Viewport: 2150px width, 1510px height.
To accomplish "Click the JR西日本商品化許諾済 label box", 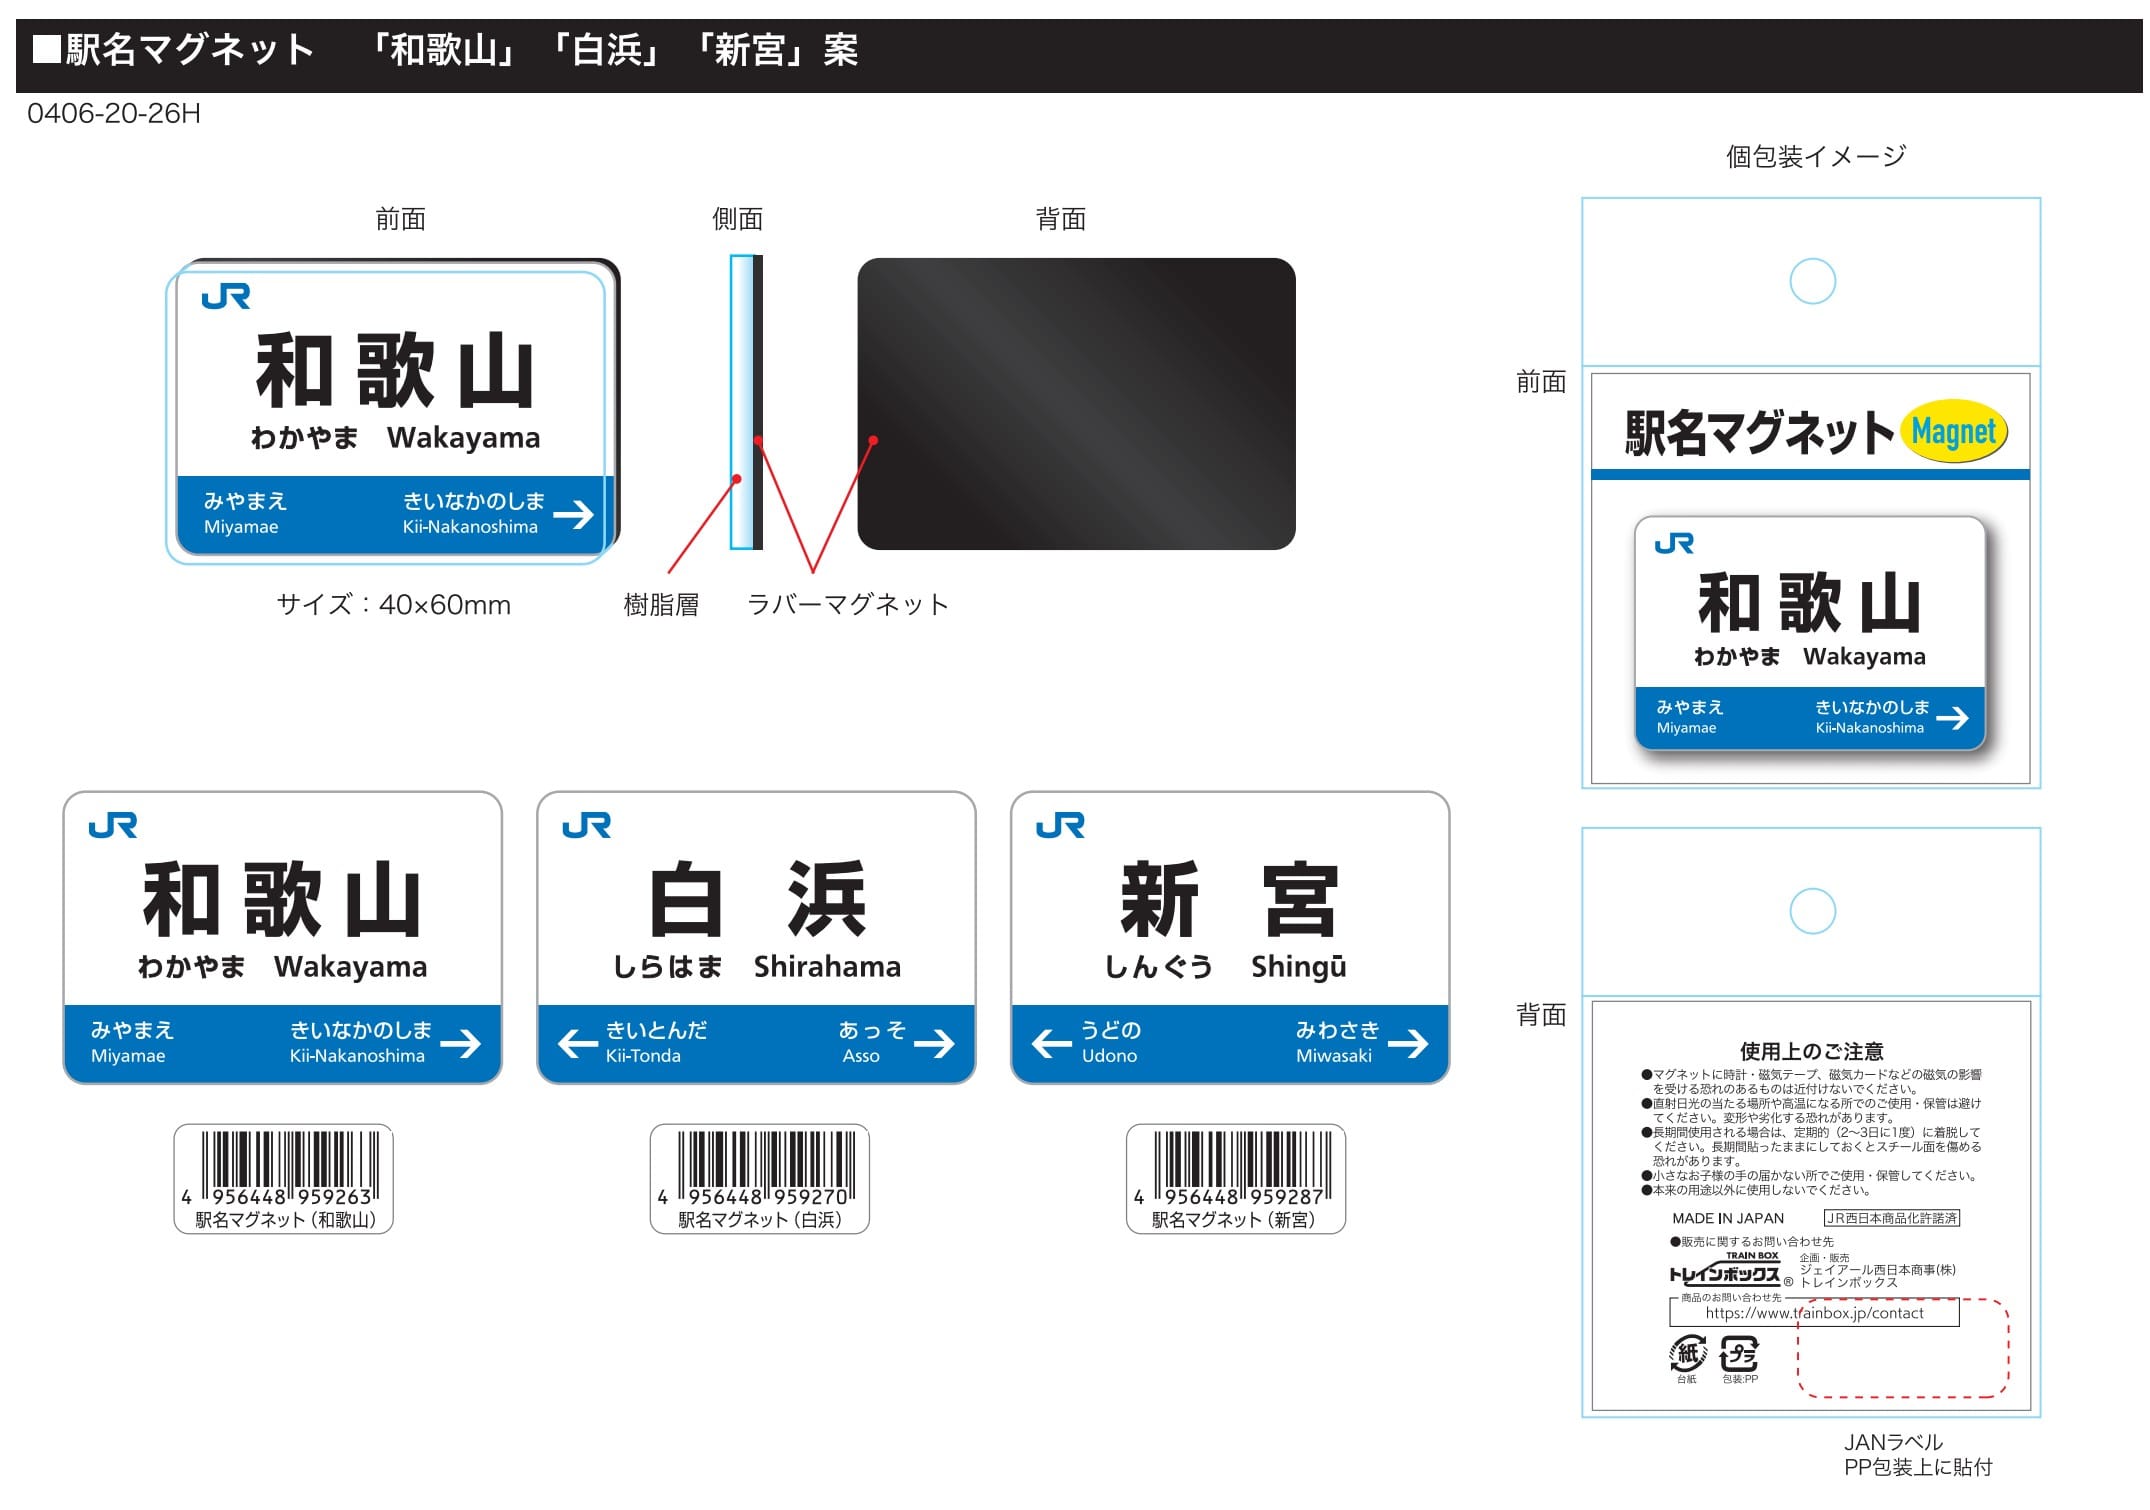I will (1892, 1218).
